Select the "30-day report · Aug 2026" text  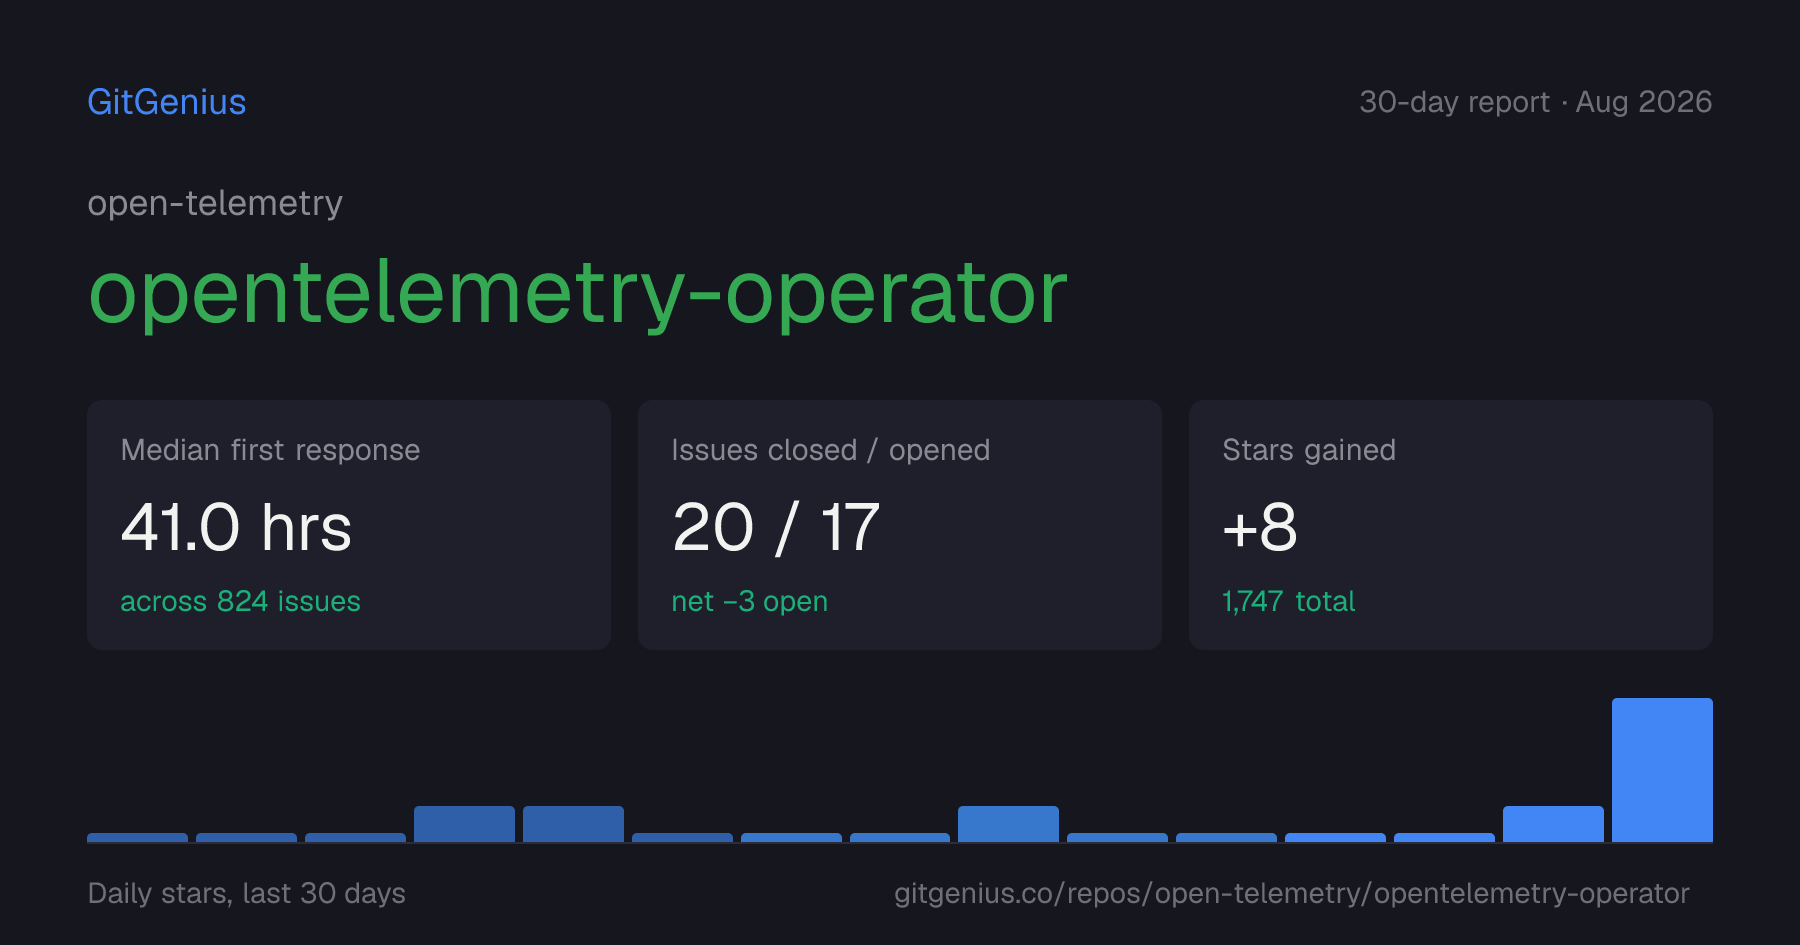coord(1535,102)
